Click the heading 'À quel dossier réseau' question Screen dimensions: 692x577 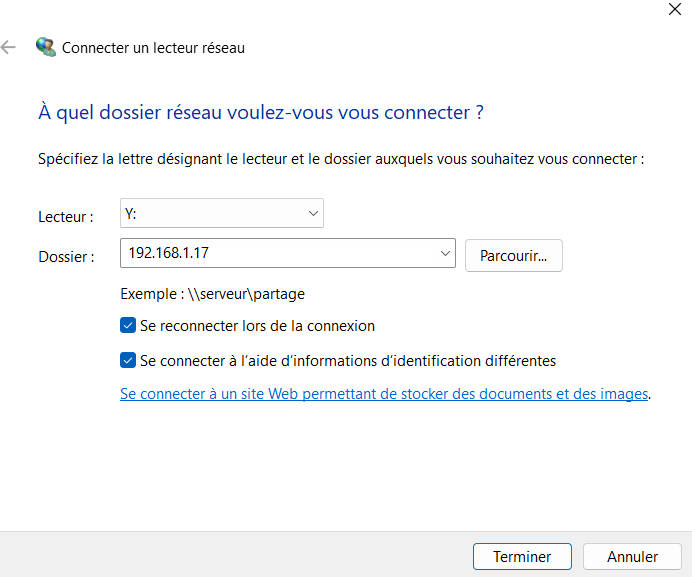260,111
